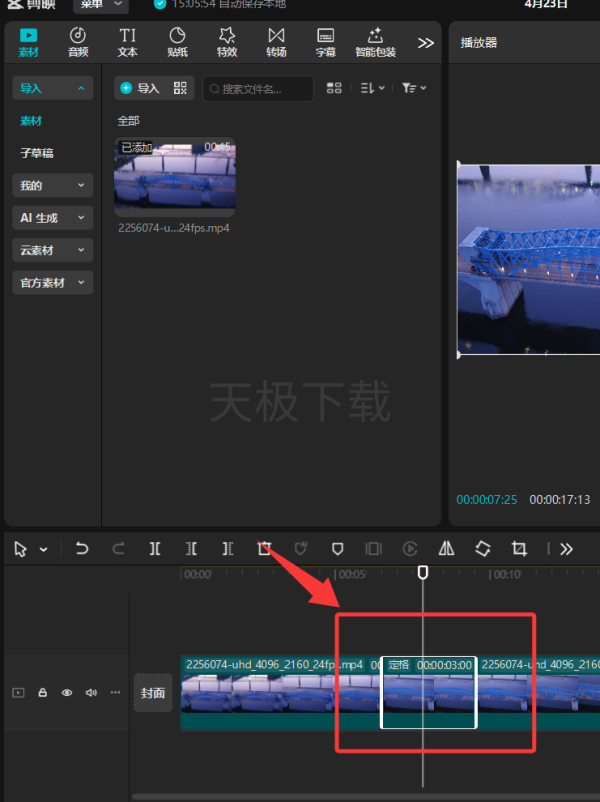Expand the 我的 dropdown in sidebar
600x802 pixels.
(x=53, y=185)
